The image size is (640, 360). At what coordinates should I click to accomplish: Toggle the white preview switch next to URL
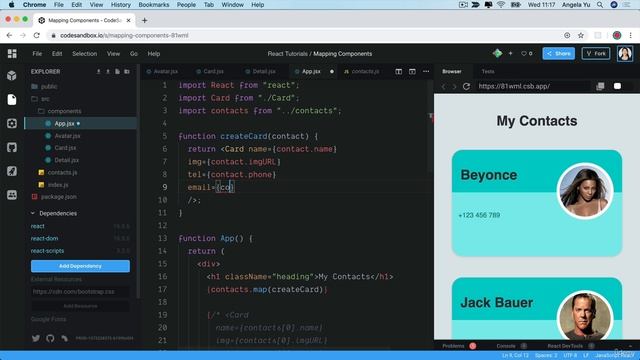[x=617, y=86]
